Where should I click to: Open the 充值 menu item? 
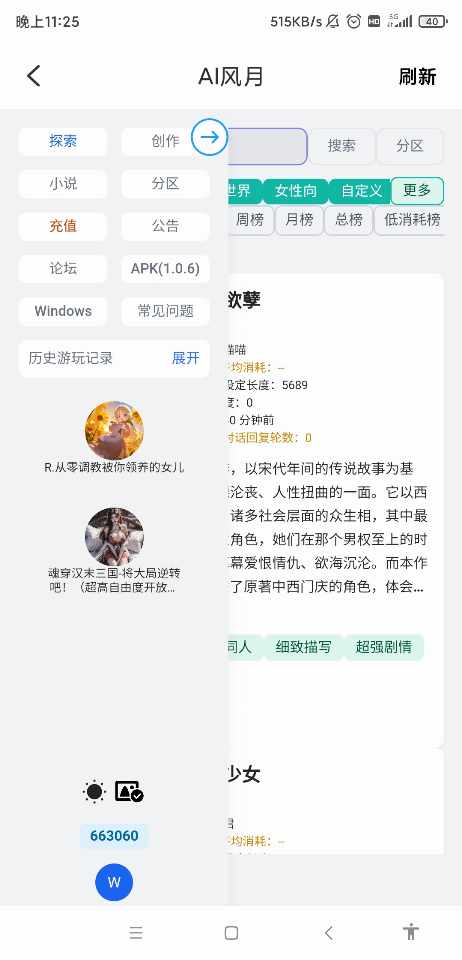[63, 226]
